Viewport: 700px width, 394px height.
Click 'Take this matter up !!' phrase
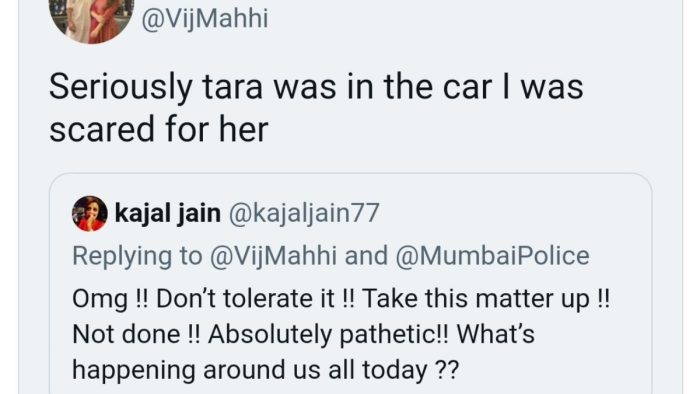(486, 299)
